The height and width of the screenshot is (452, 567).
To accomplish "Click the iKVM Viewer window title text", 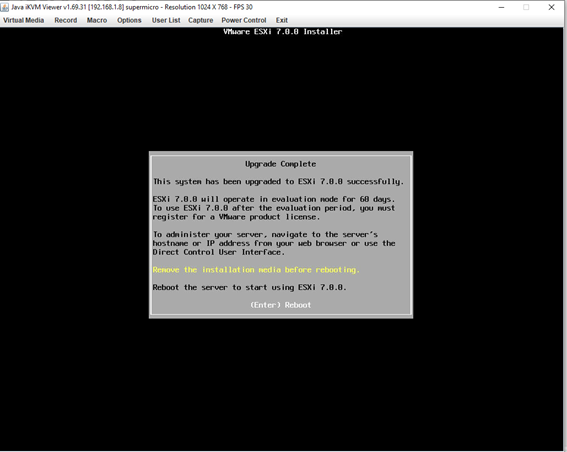I will [x=132, y=7].
